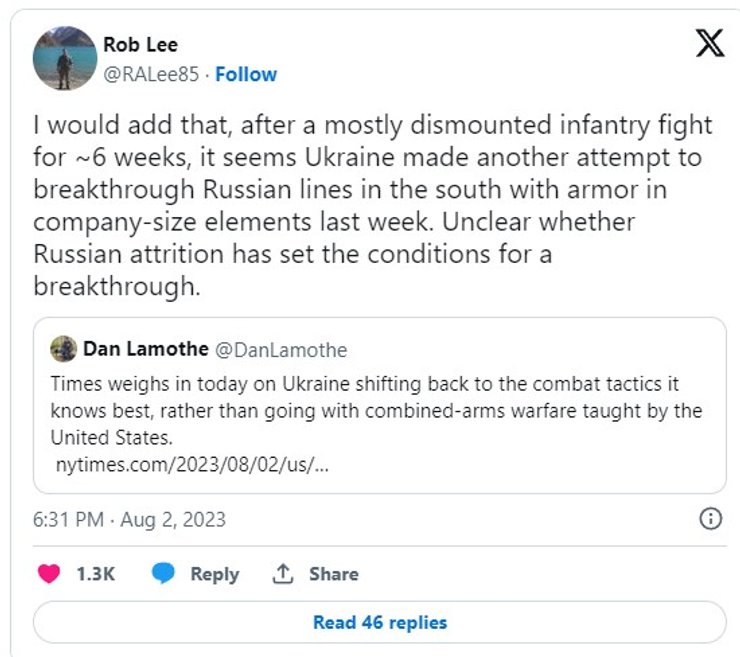
Task: Click the Reply text label
Action: pyautogui.click(x=214, y=574)
